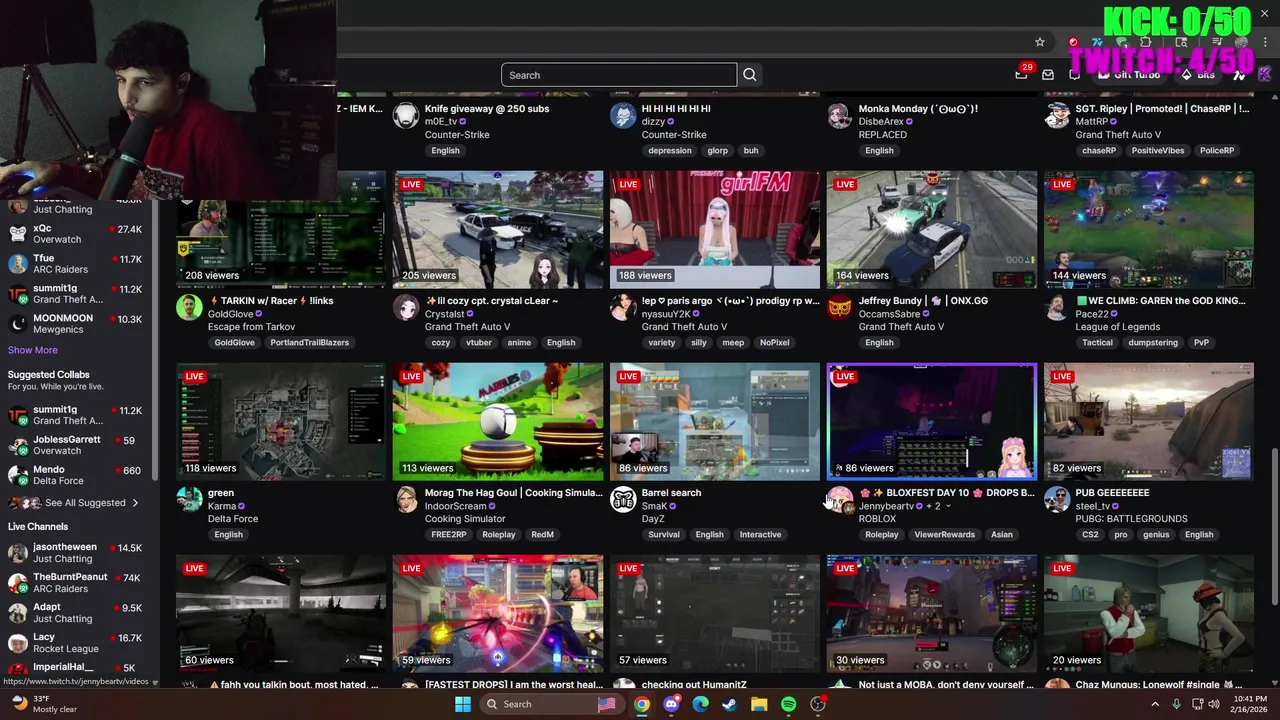Open Discord from the taskbar
This screenshot has height=720, width=1280.
click(x=671, y=704)
